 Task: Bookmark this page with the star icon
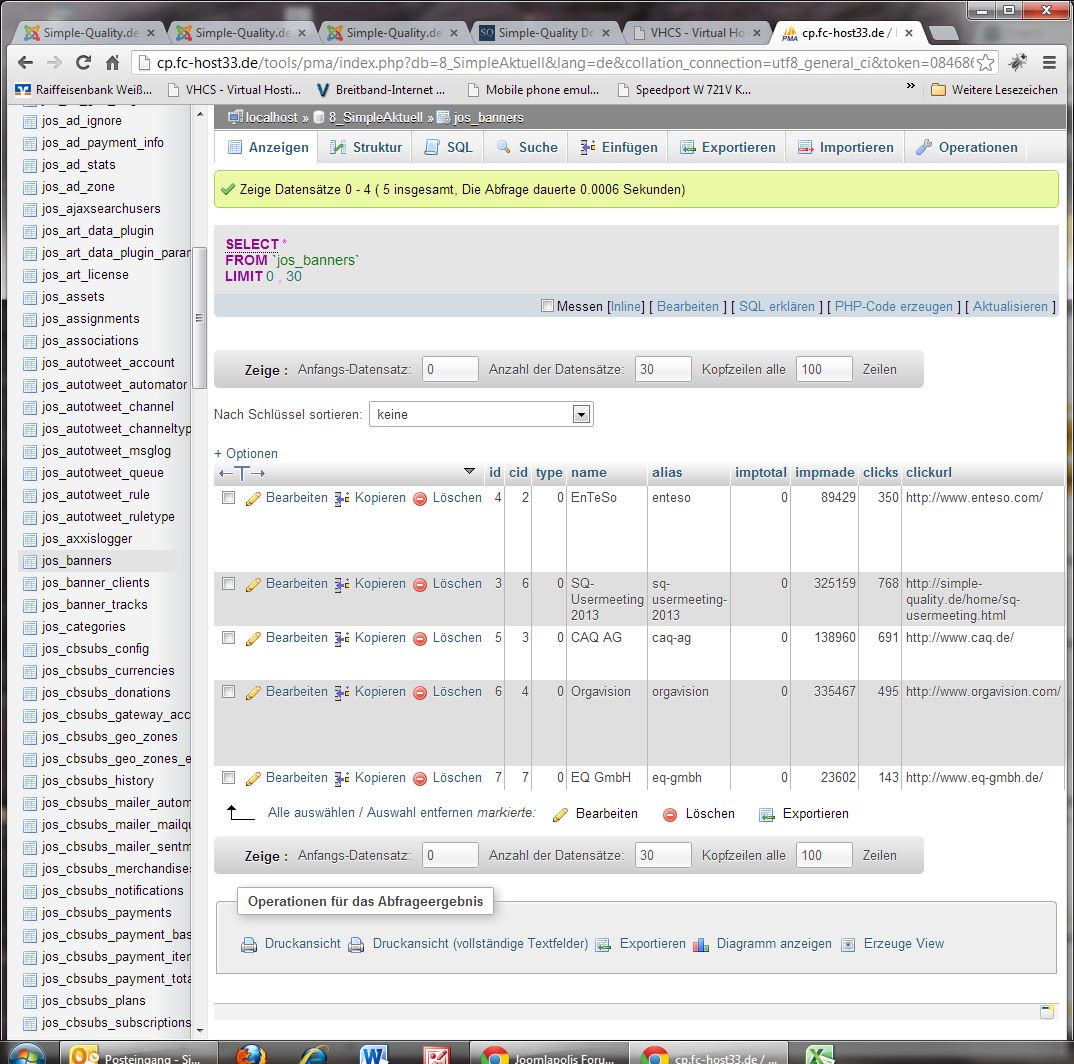(986, 62)
